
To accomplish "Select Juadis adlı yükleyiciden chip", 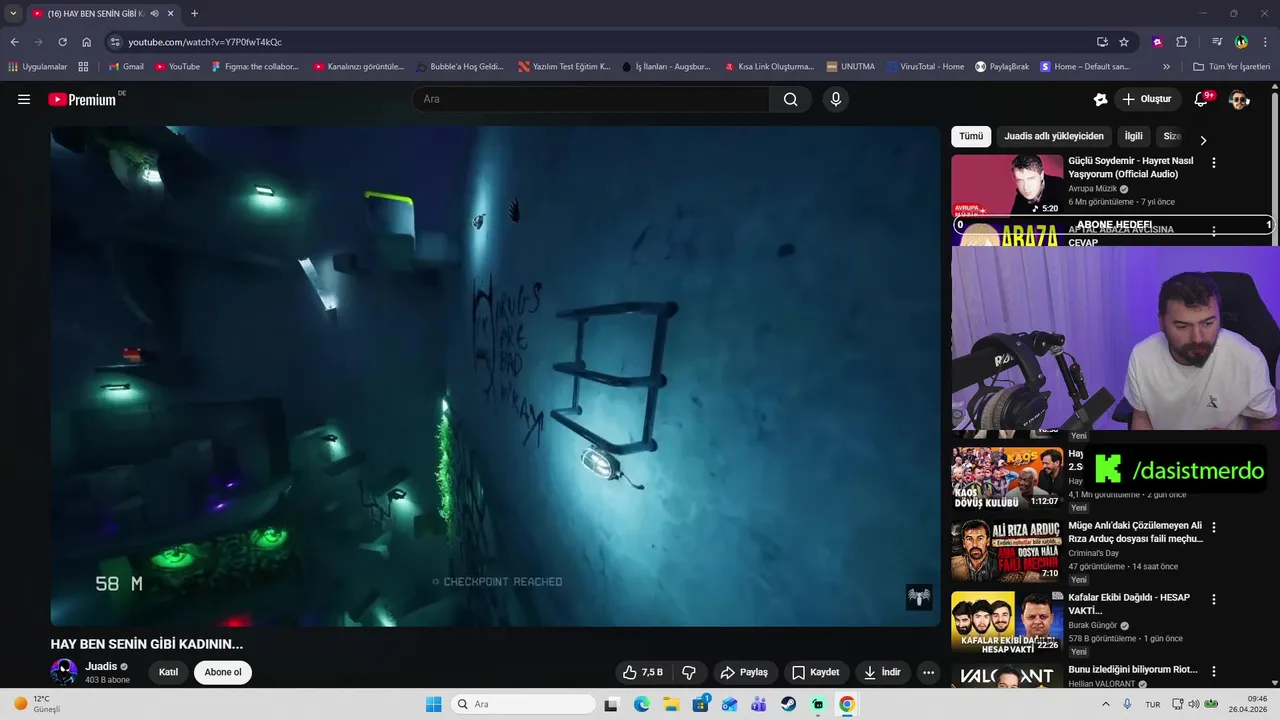I will click(1054, 136).
